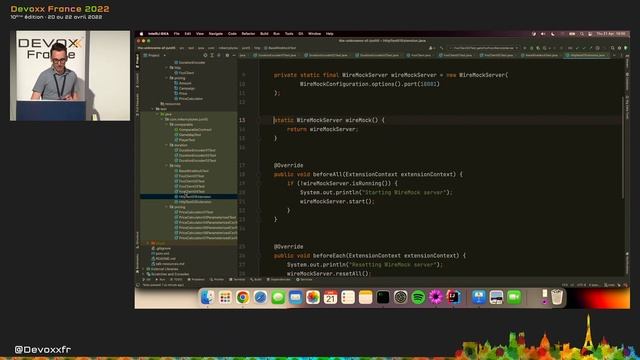Open the Reminders app in the dock
Screen dimensions: 640x360
coord(348,297)
